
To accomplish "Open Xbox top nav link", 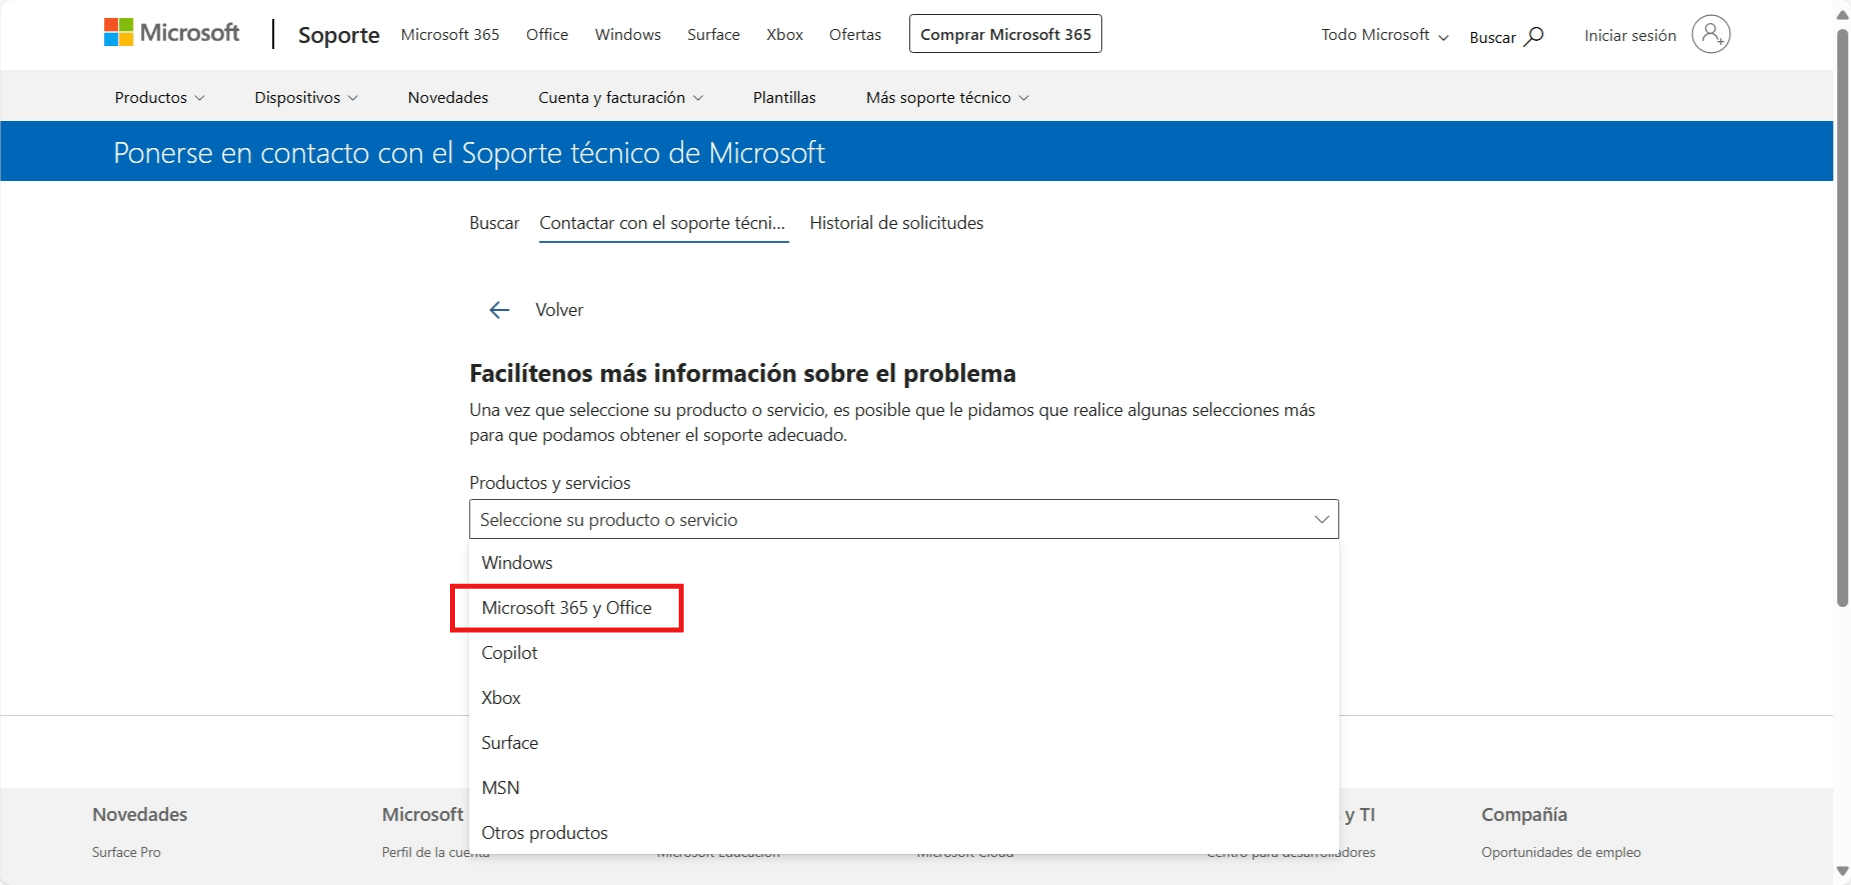I will click(x=785, y=34).
